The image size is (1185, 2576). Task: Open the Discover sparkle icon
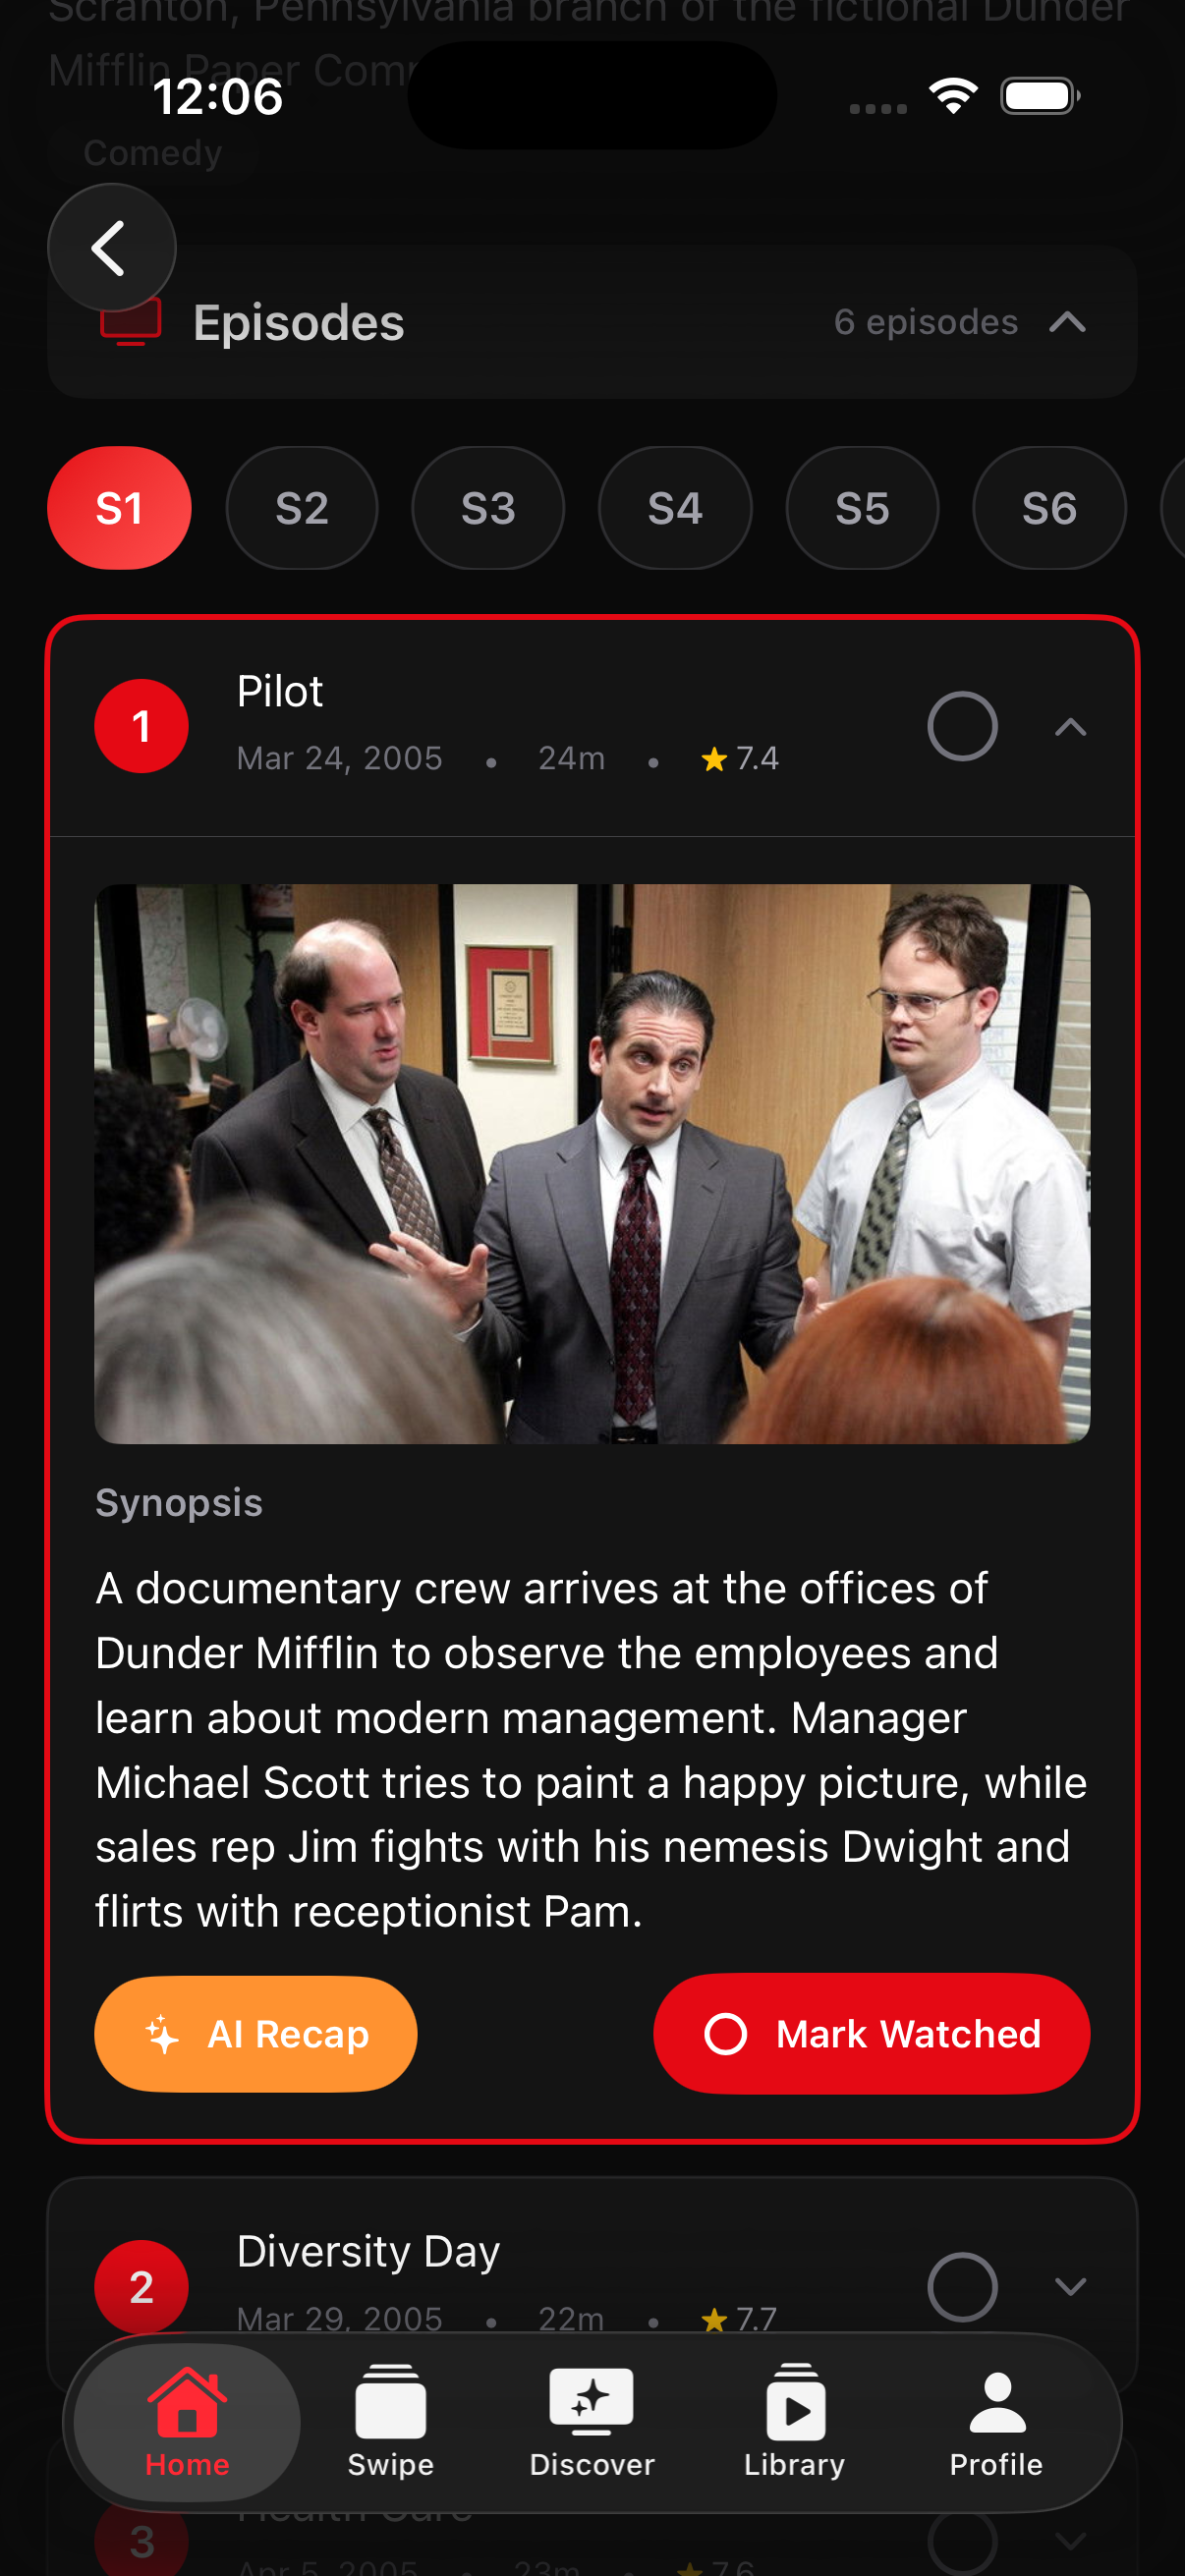[x=592, y=2400]
